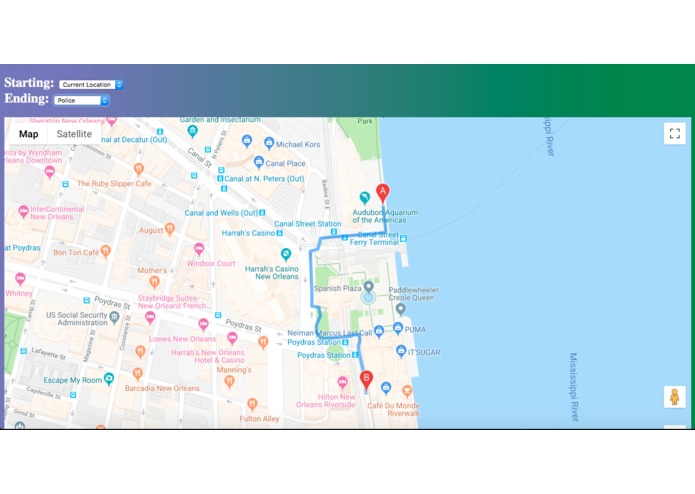Open the US Social Security Administration pin

click(114, 317)
